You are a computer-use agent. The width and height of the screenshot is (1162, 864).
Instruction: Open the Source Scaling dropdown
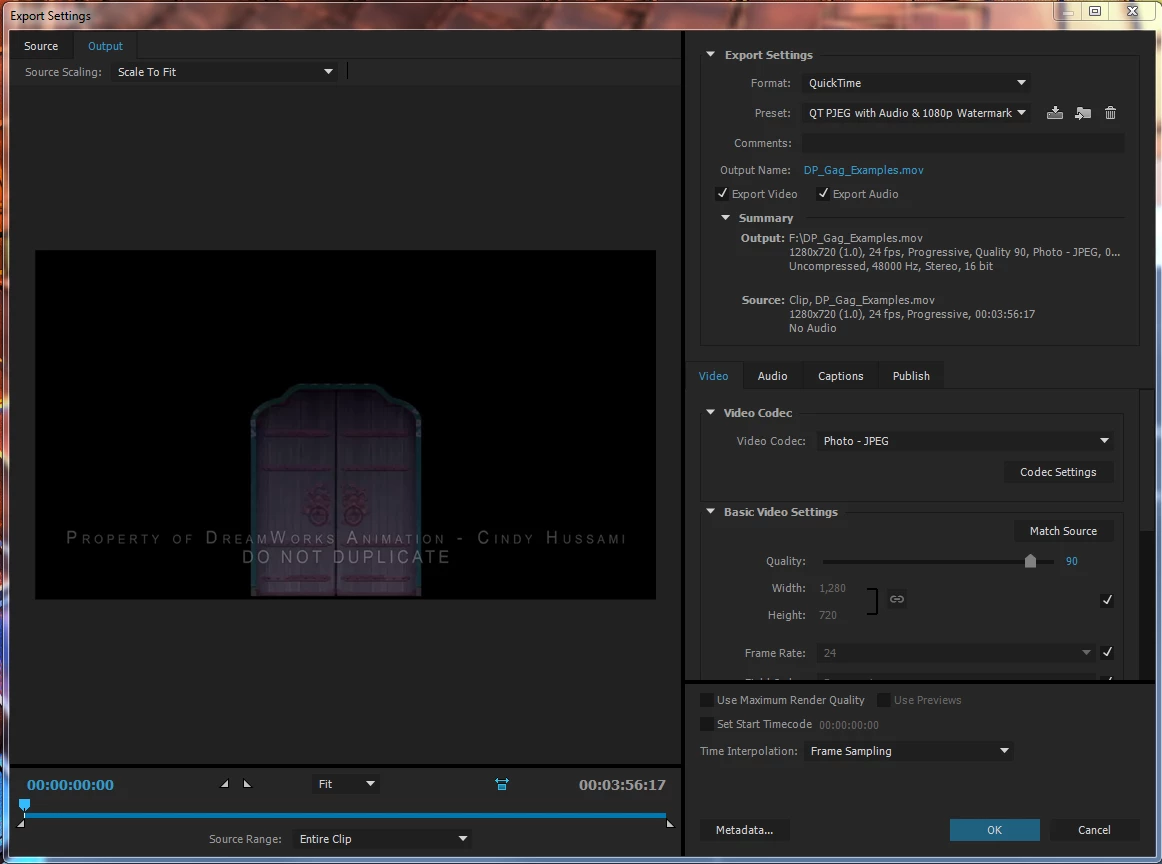point(225,72)
